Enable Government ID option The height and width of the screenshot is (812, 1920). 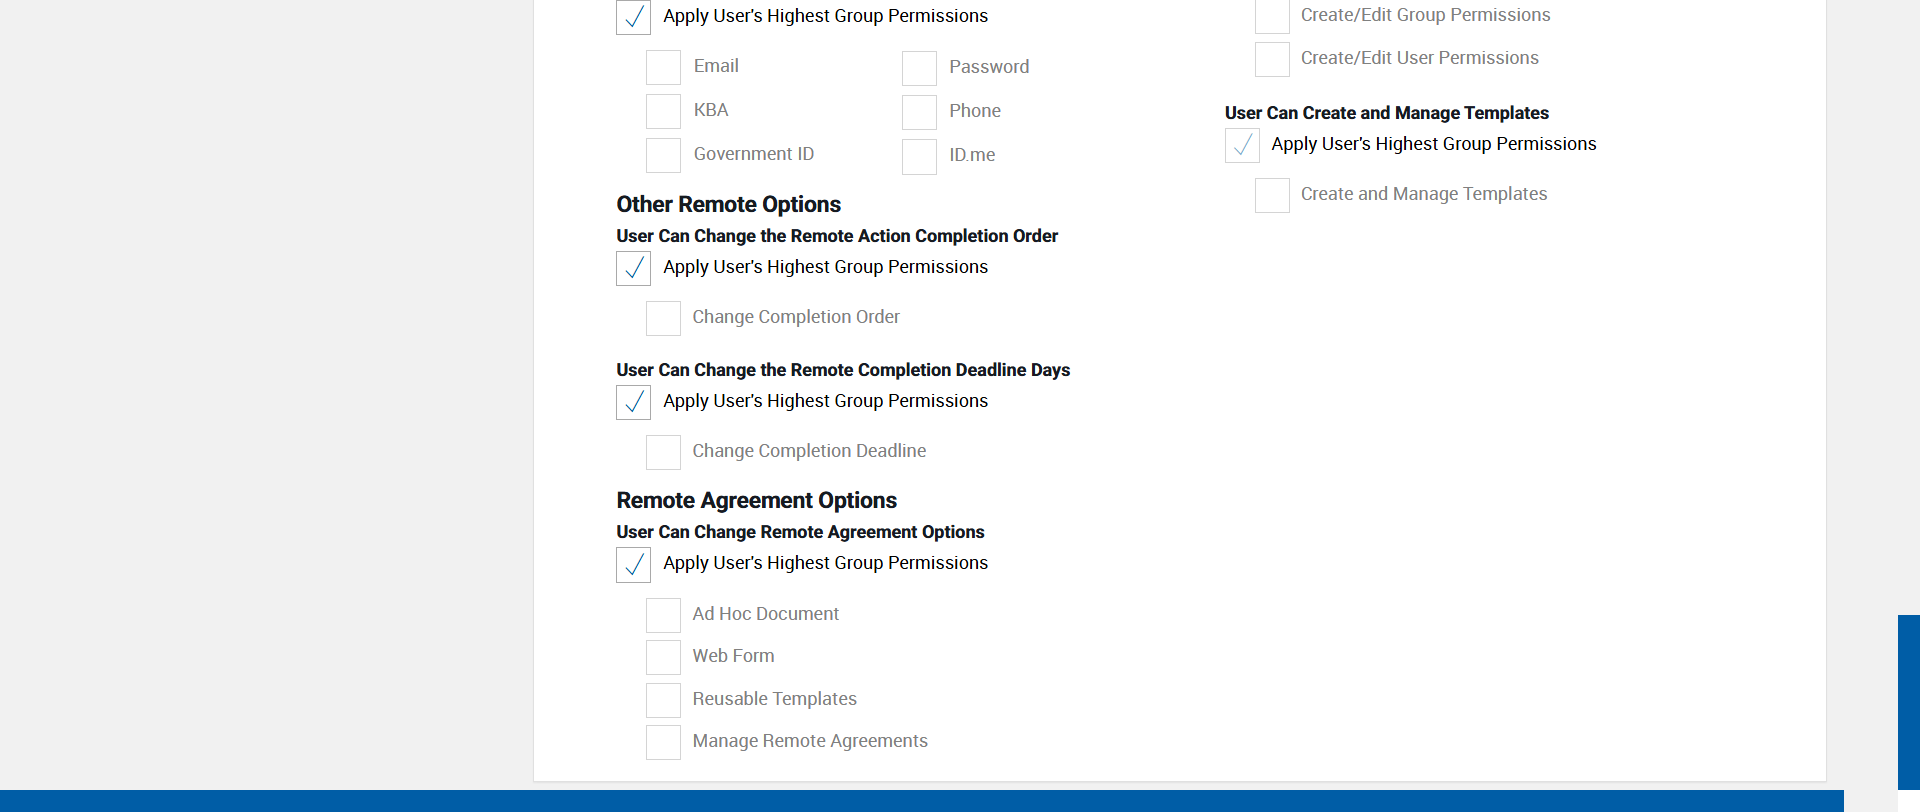(x=663, y=155)
